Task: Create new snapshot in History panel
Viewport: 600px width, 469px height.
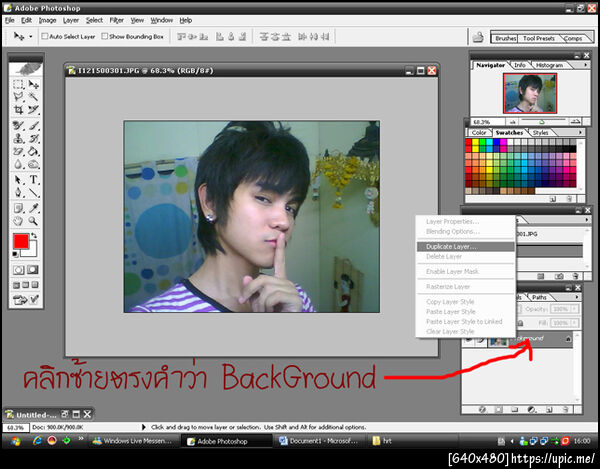Action: [558, 276]
